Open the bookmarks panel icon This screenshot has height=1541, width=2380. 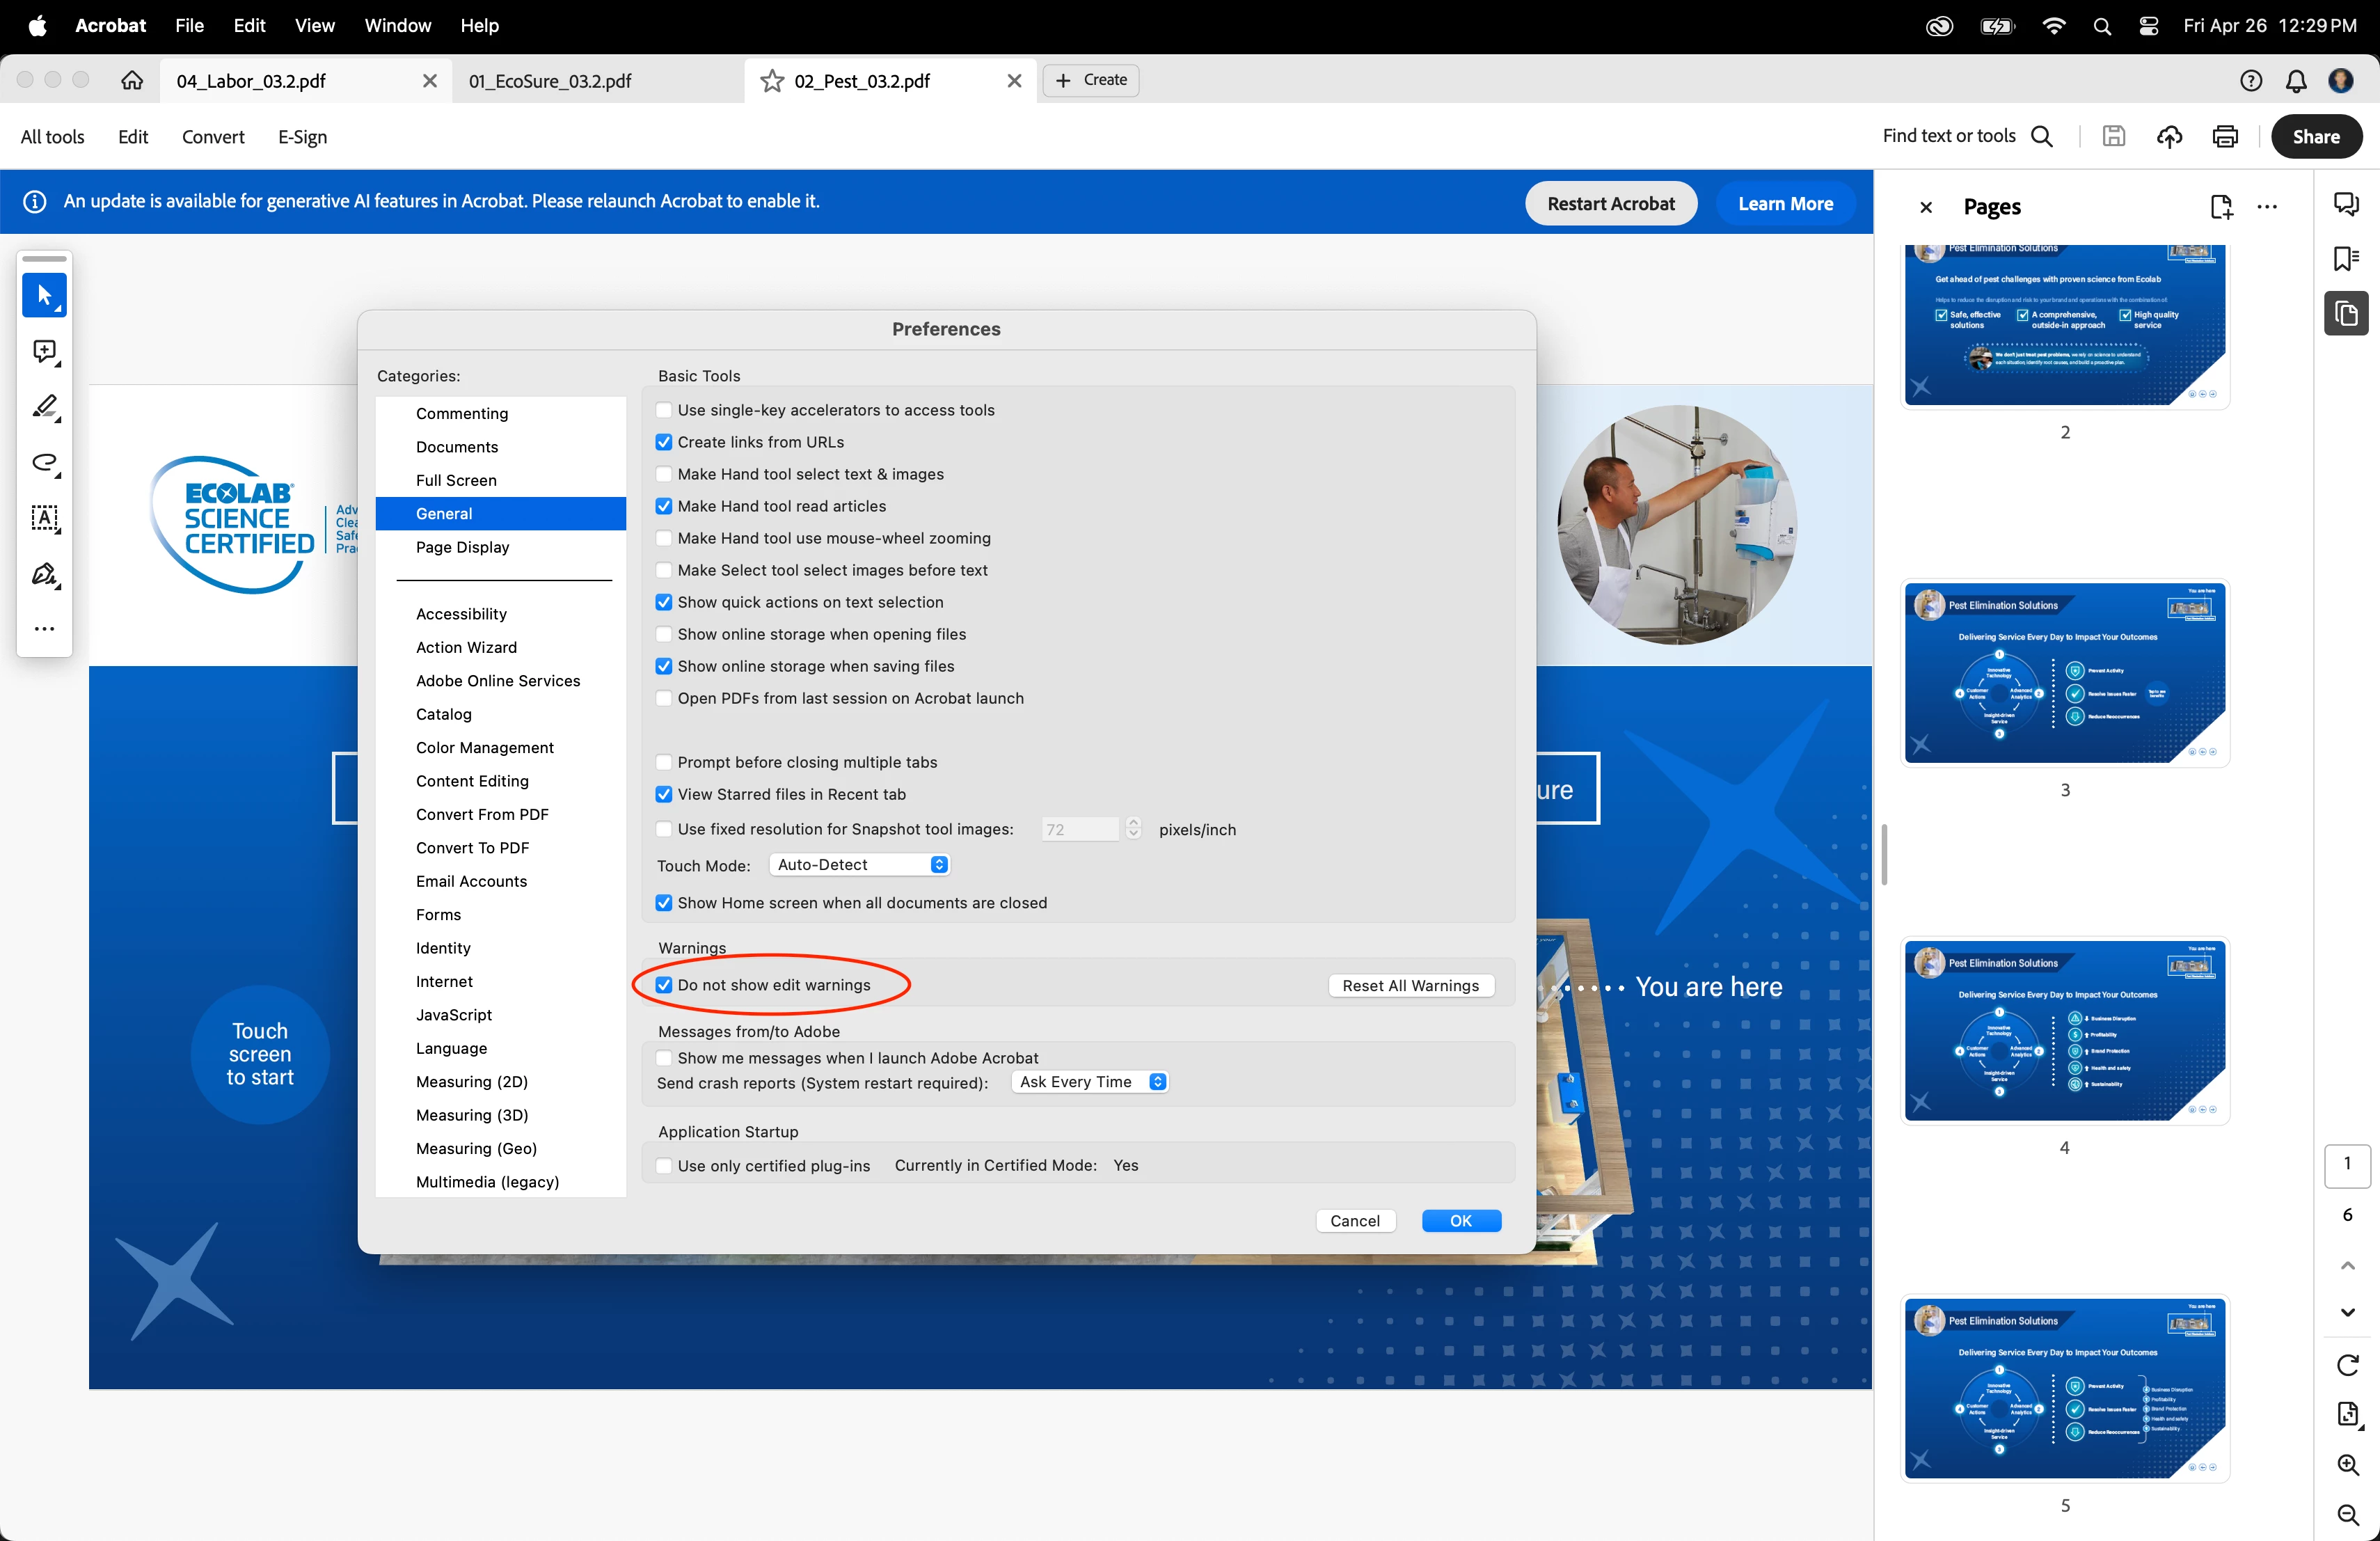(x=2345, y=259)
